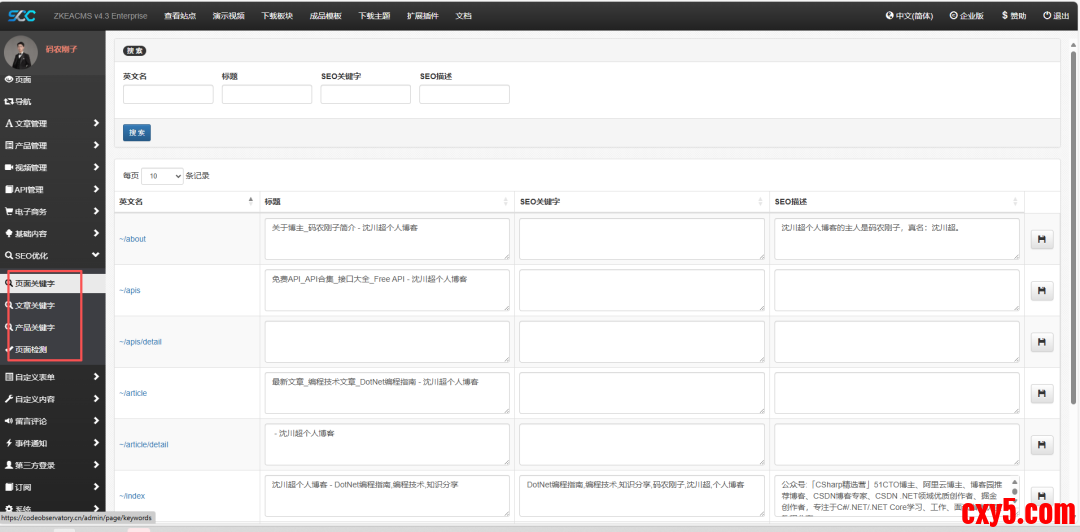Expand 自定义表单 sidebar menu
This screenshot has width=1080, height=532.
[50, 377]
